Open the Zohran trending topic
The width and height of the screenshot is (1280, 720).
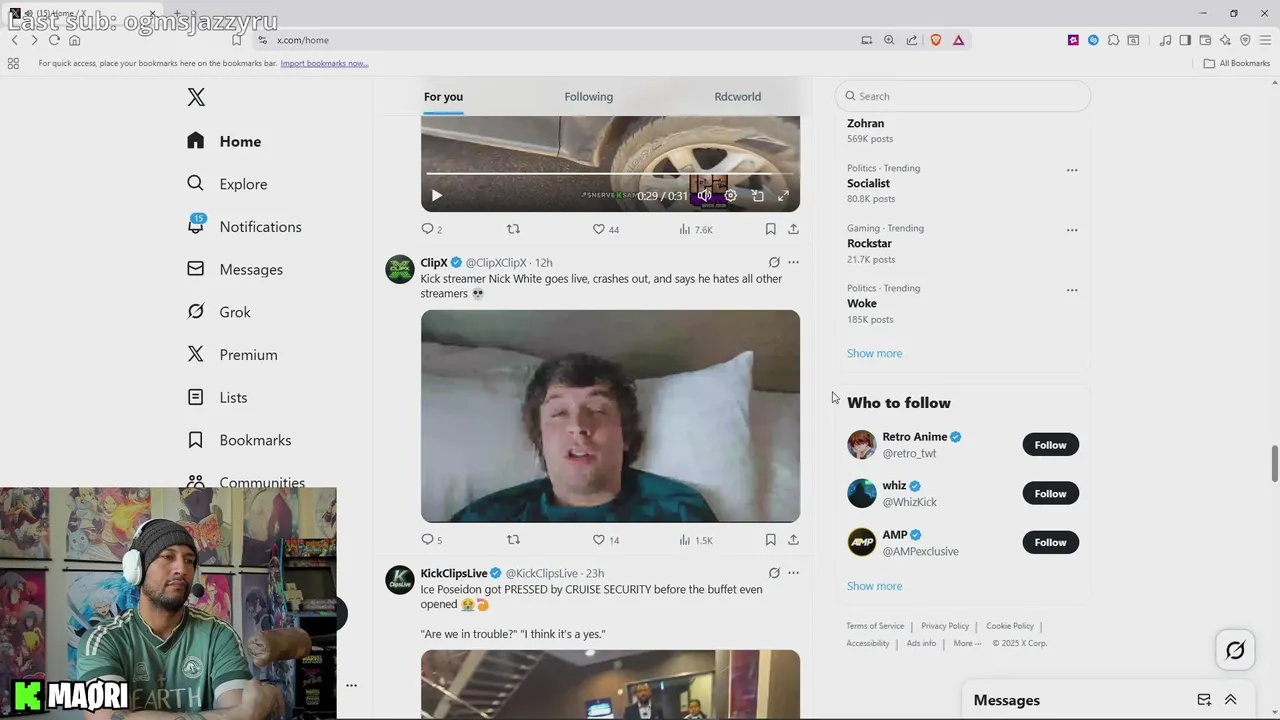point(865,124)
